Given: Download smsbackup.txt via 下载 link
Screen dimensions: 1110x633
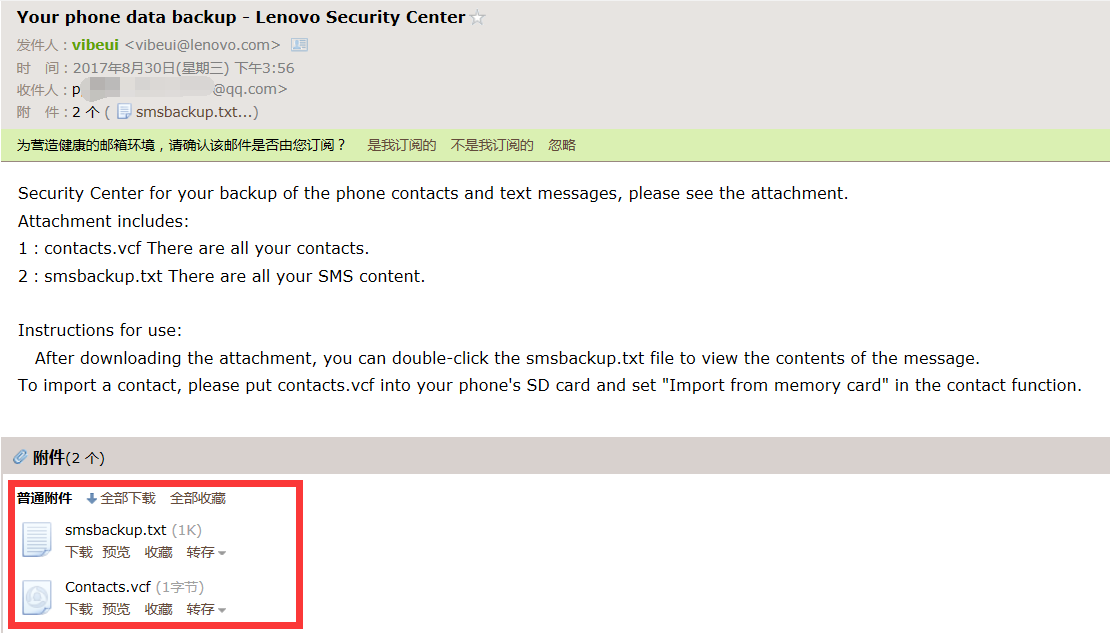Looking at the screenshot, I should (79, 552).
